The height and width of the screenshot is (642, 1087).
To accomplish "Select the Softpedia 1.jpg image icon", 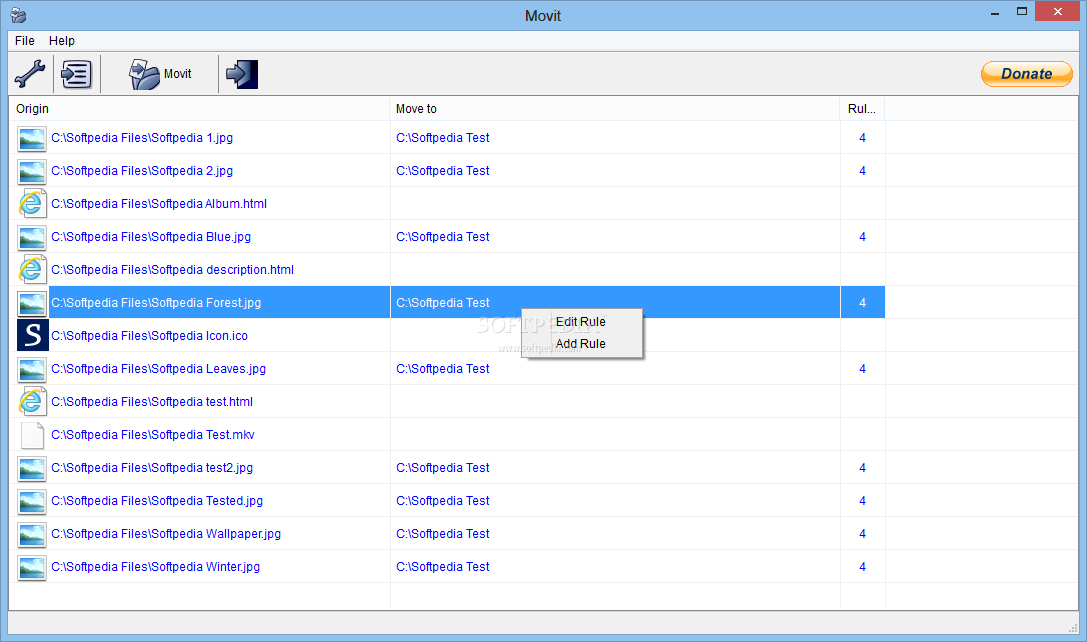I will click(32, 138).
